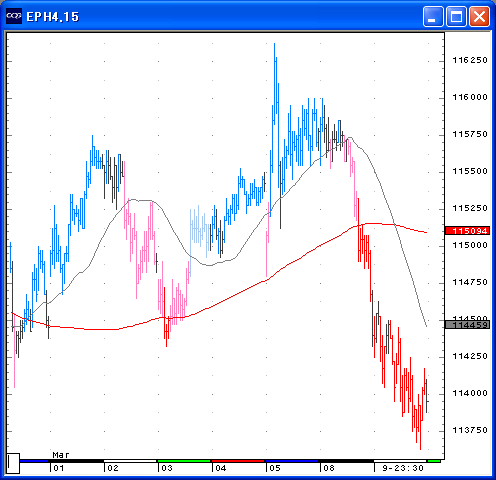Click the 05 date label on time axis
The image size is (496, 480).
[275, 468]
